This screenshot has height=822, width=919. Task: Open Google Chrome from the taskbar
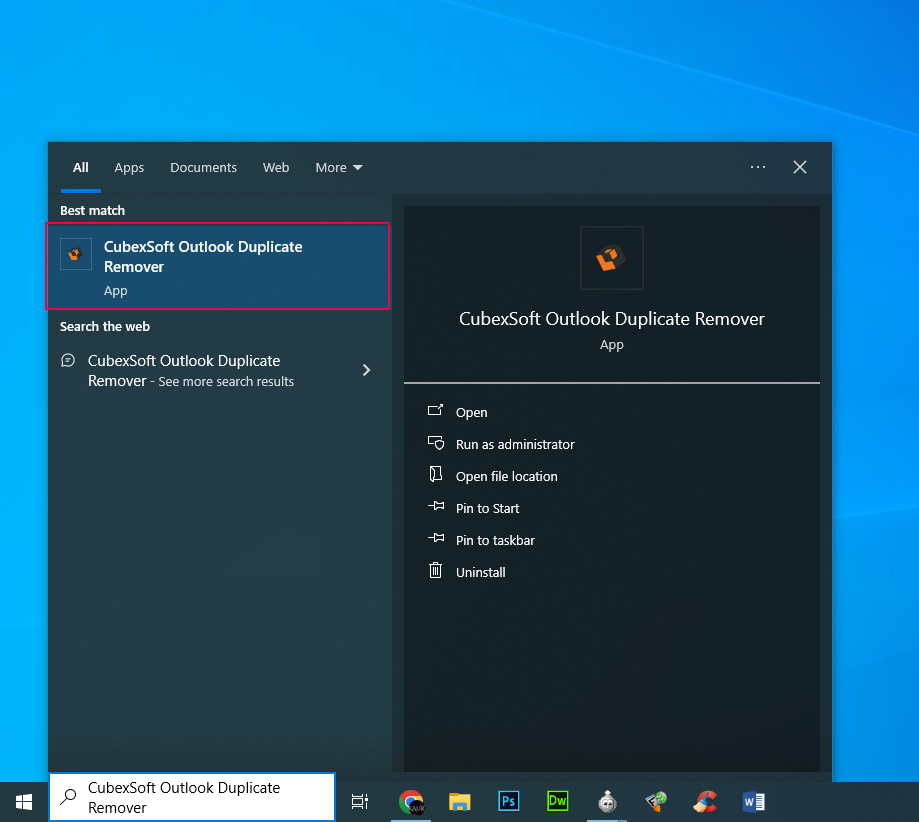point(411,801)
